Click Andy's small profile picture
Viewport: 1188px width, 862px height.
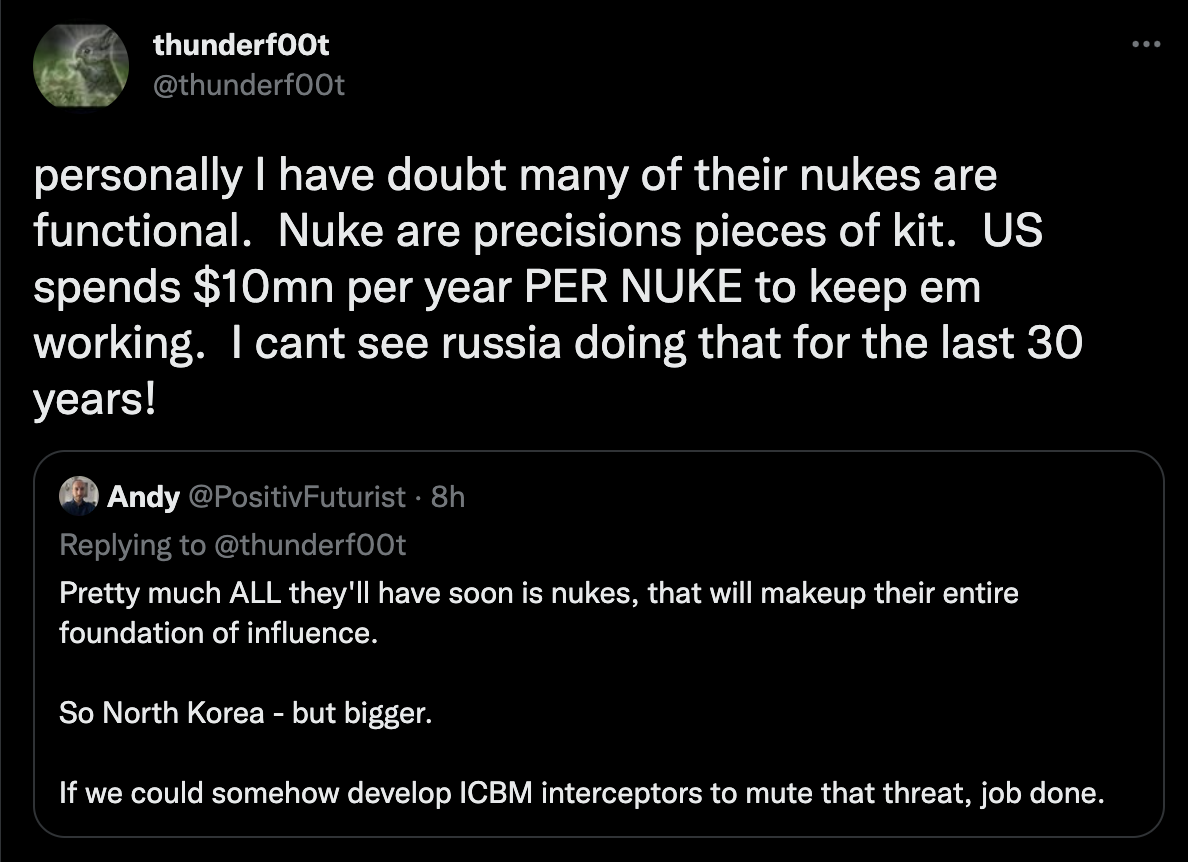coord(78,496)
